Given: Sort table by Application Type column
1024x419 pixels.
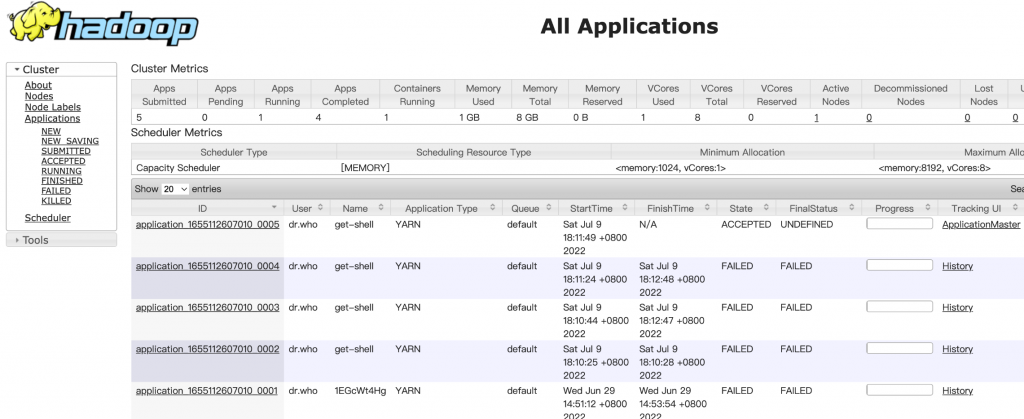Looking at the screenshot, I should coord(446,208).
